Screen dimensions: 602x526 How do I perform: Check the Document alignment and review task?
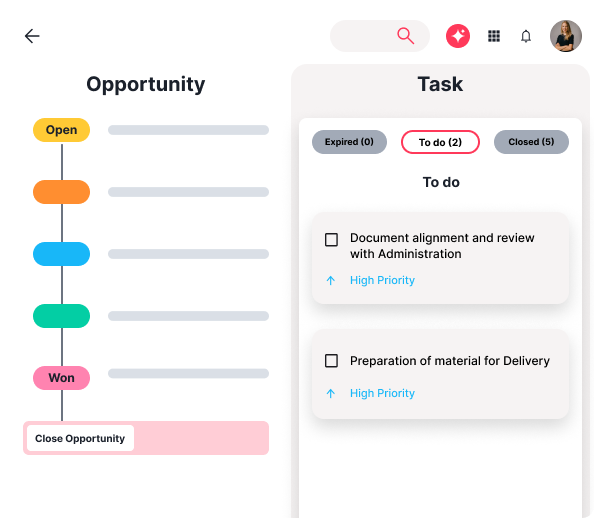tap(332, 240)
